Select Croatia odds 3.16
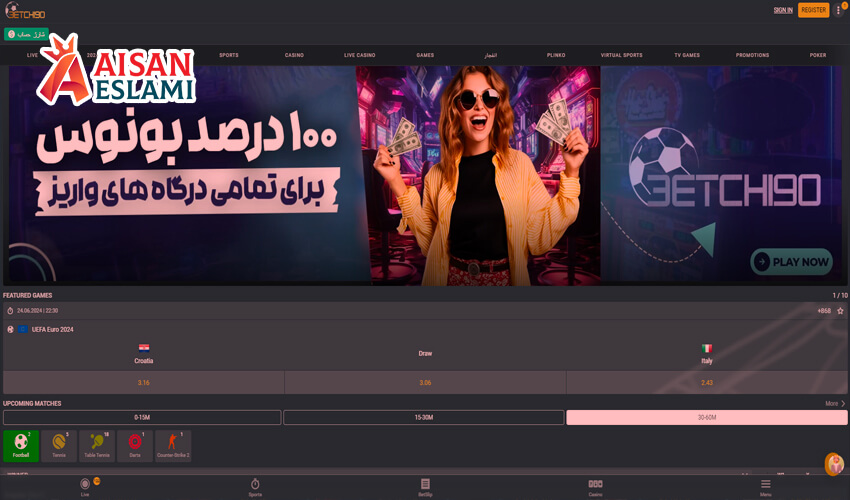Screen dimensions: 850x500 (144, 383)
